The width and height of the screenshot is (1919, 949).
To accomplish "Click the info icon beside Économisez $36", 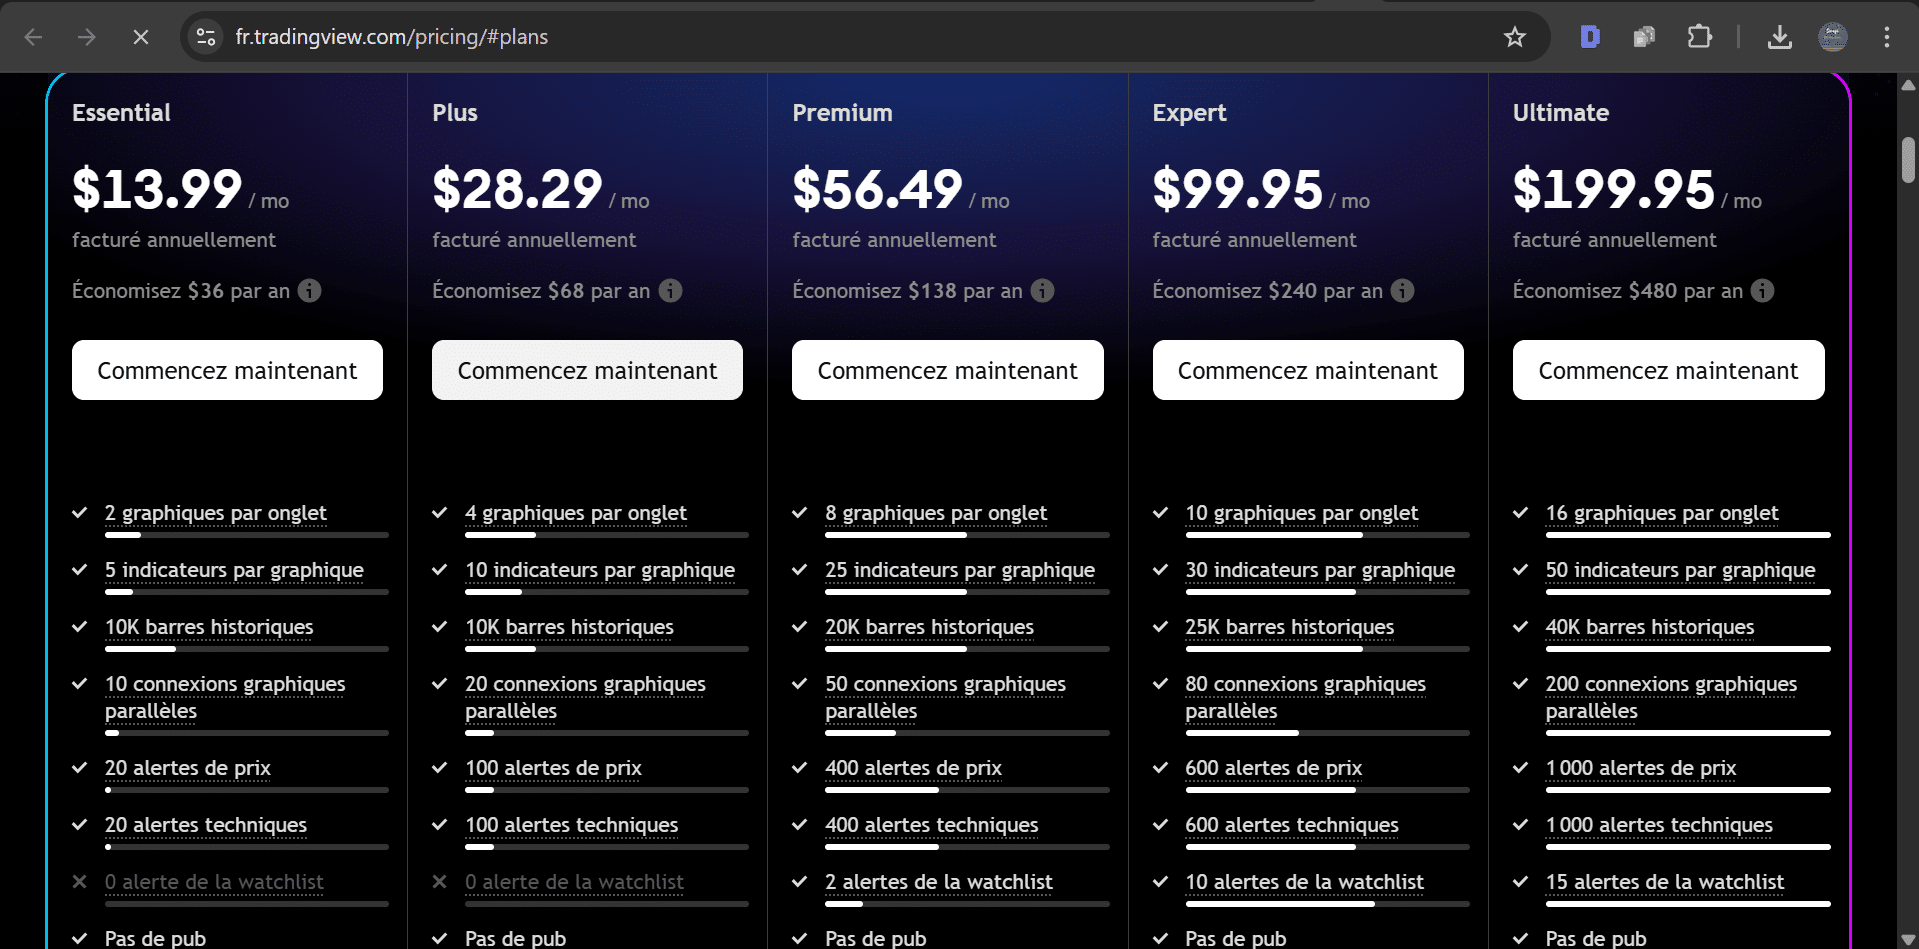I will (x=310, y=291).
